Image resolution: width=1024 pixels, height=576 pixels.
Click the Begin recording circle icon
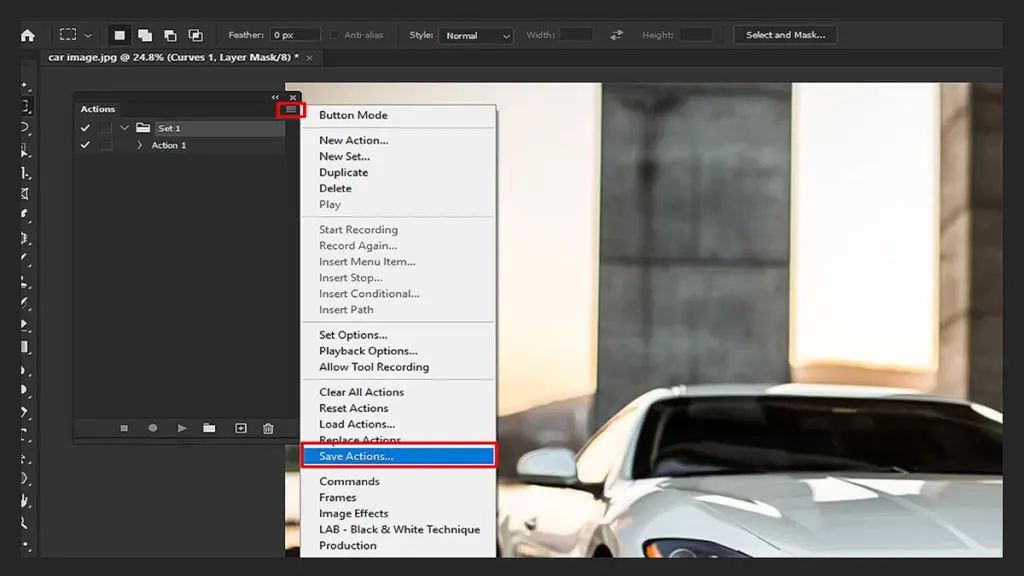pos(153,428)
